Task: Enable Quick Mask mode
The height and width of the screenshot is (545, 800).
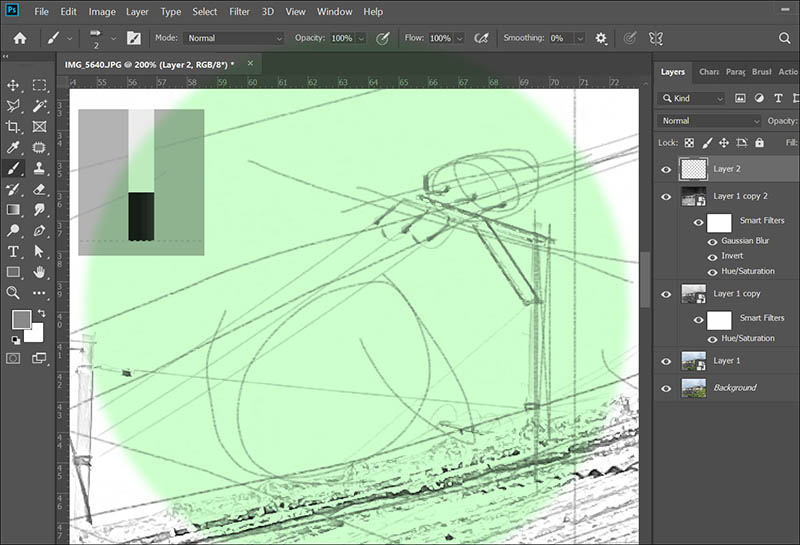Action: 13,358
